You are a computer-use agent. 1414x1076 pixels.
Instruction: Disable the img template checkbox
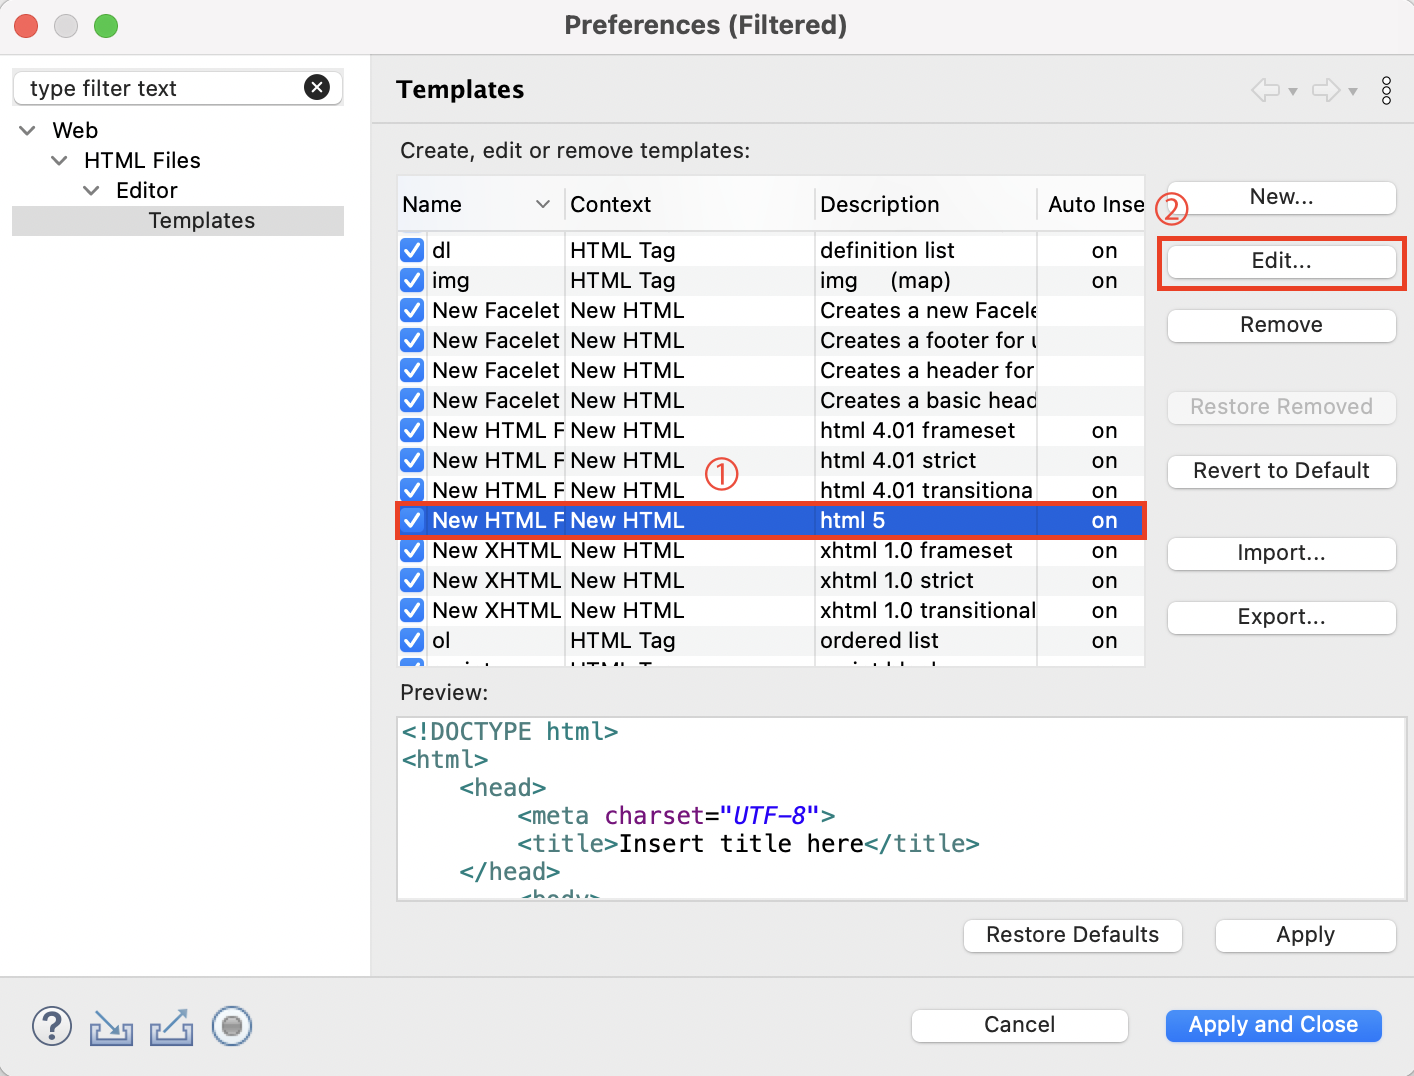(x=412, y=280)
